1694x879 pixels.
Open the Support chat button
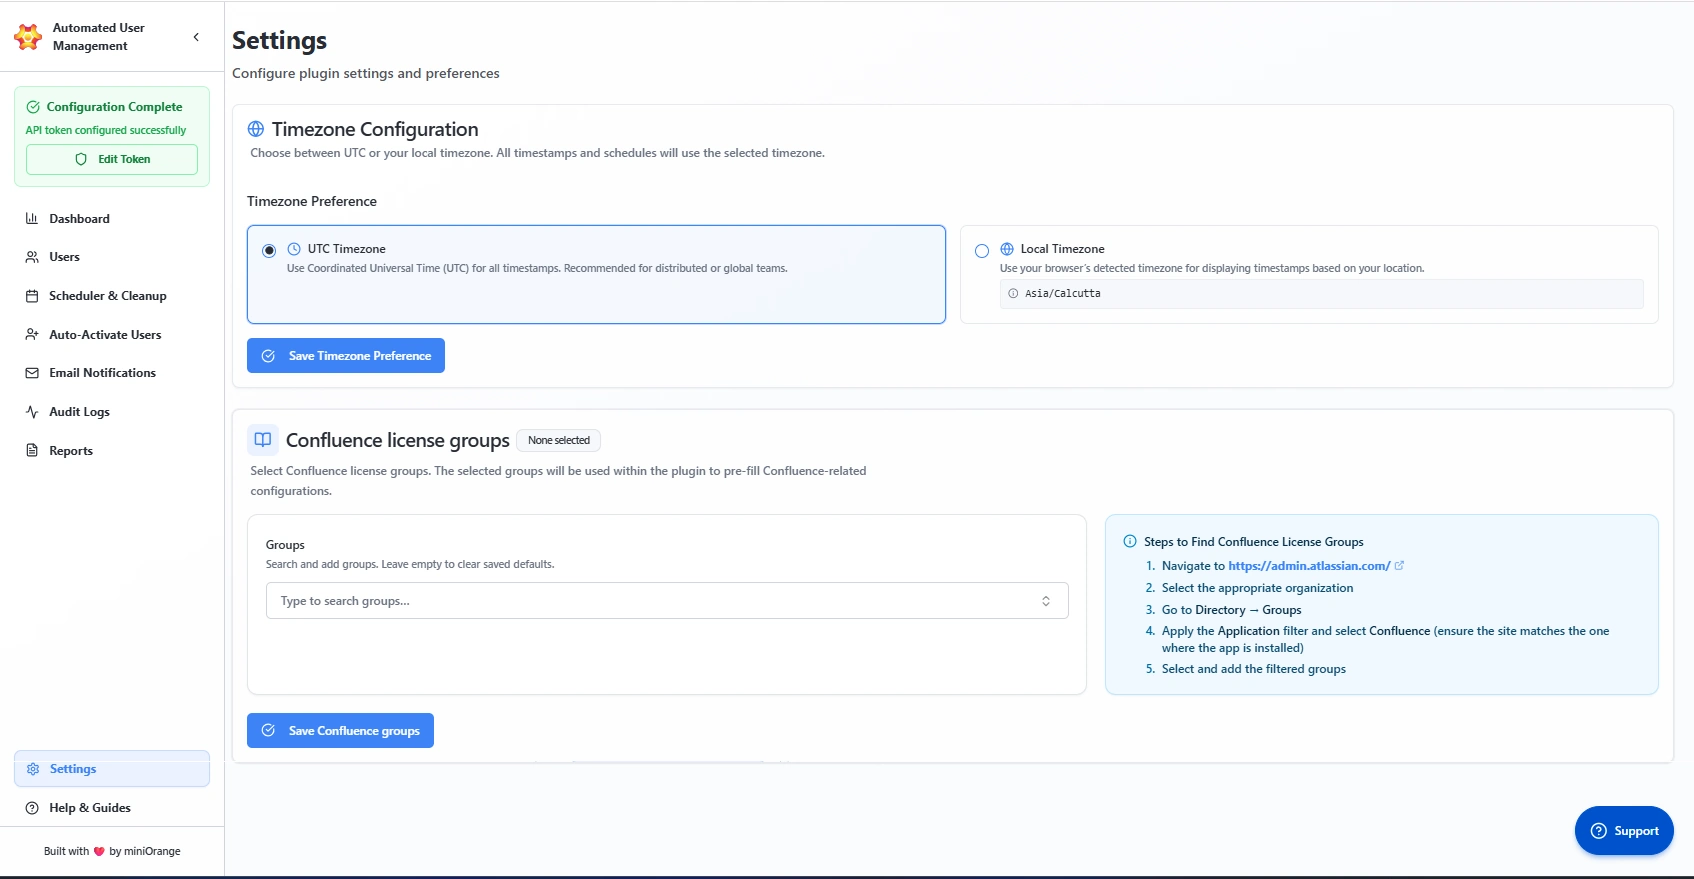(1624, 831)
